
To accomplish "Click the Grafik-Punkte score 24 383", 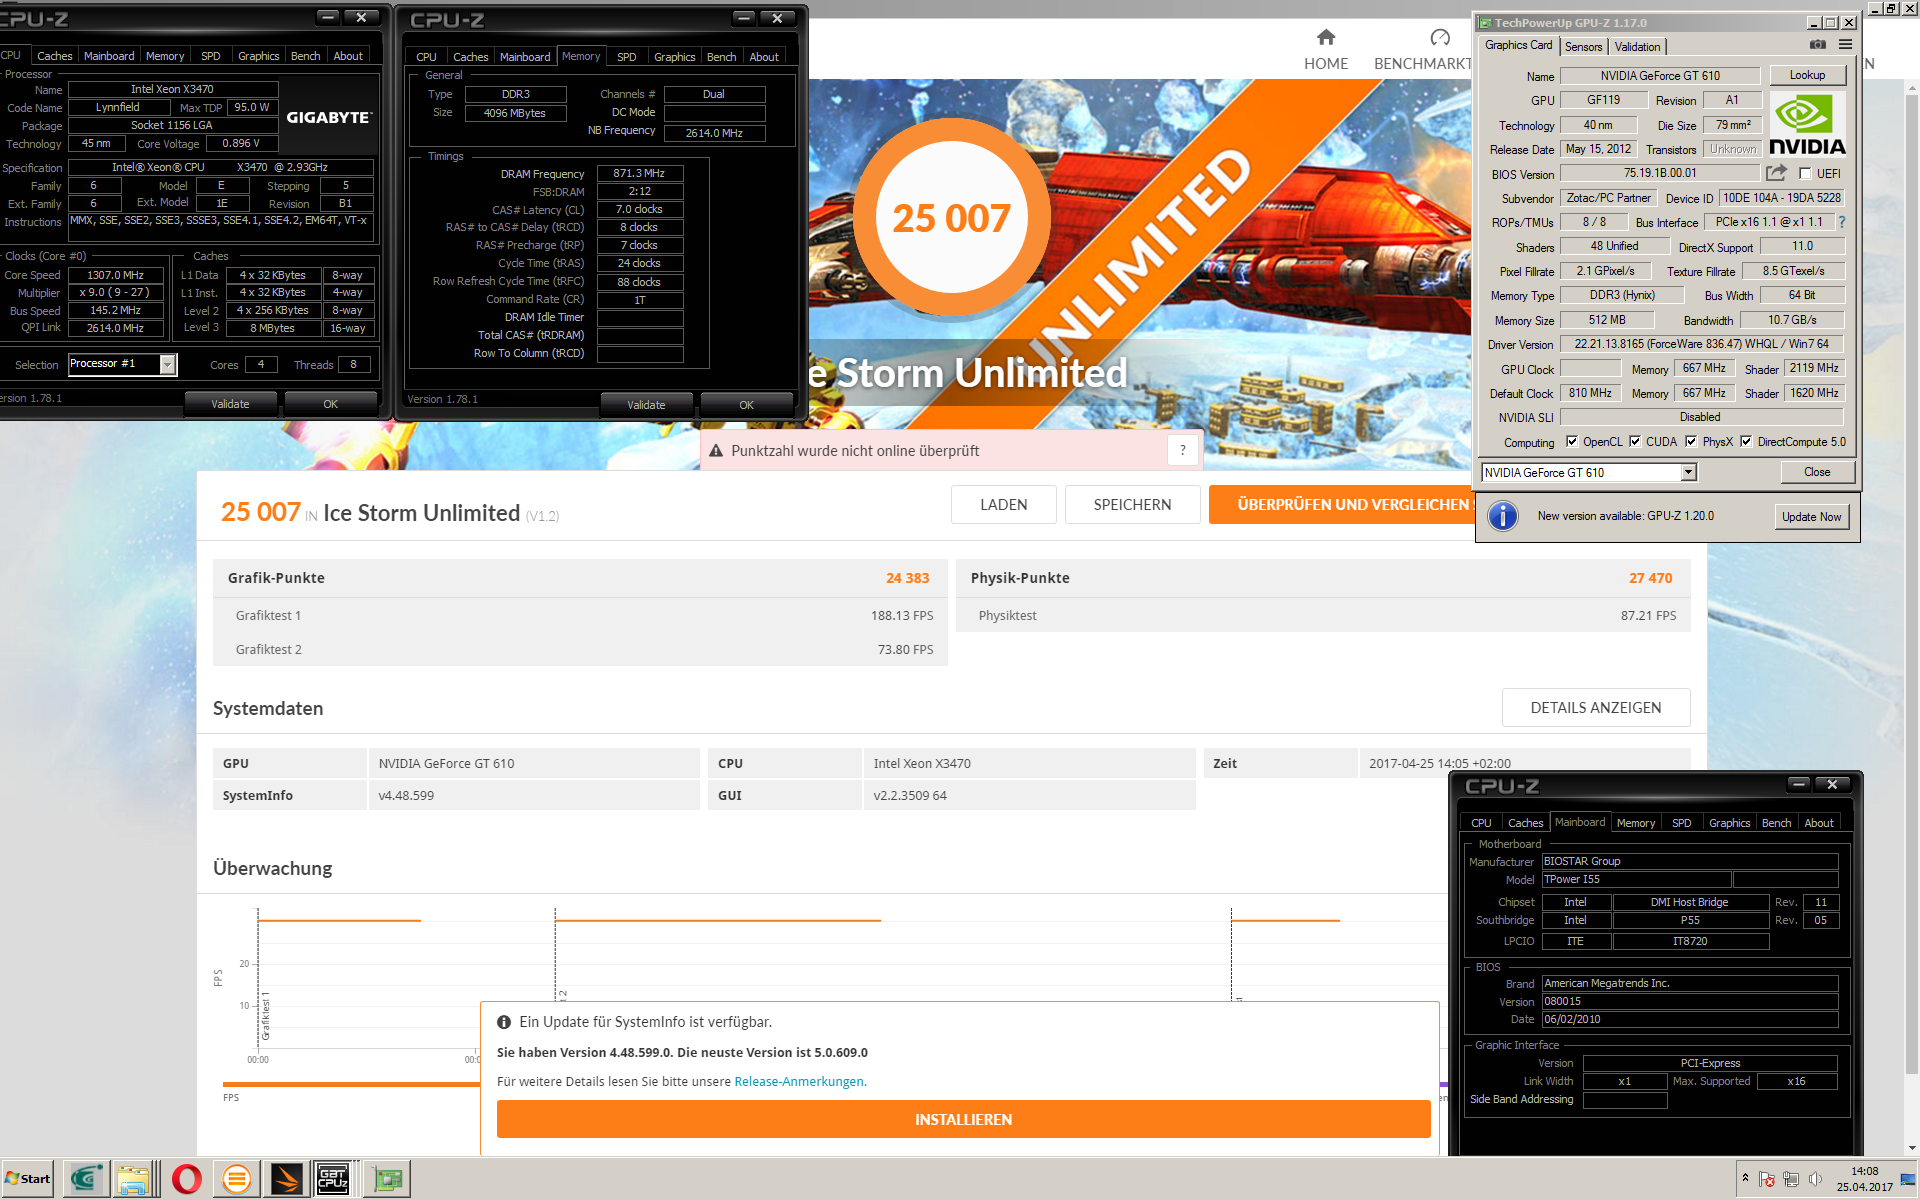I will pos(907,578).
